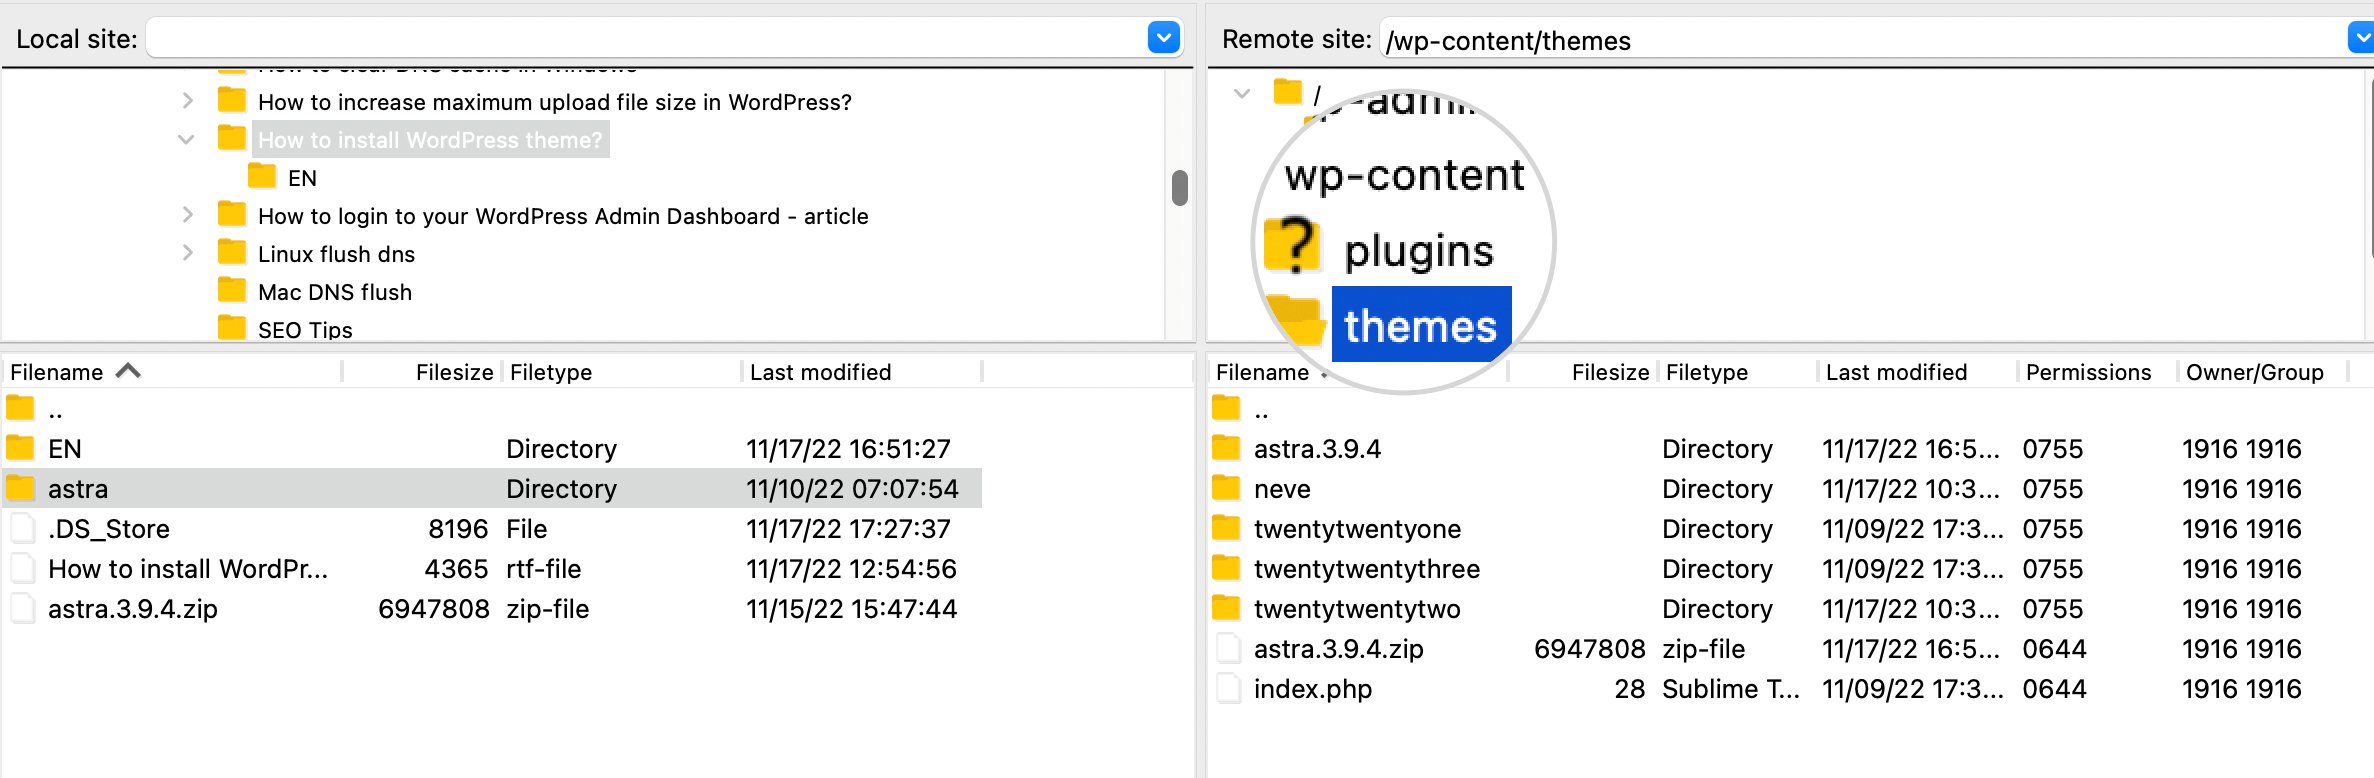
Task: Open the Remote site path dropdown
Action: click(x=2360, y=38)
